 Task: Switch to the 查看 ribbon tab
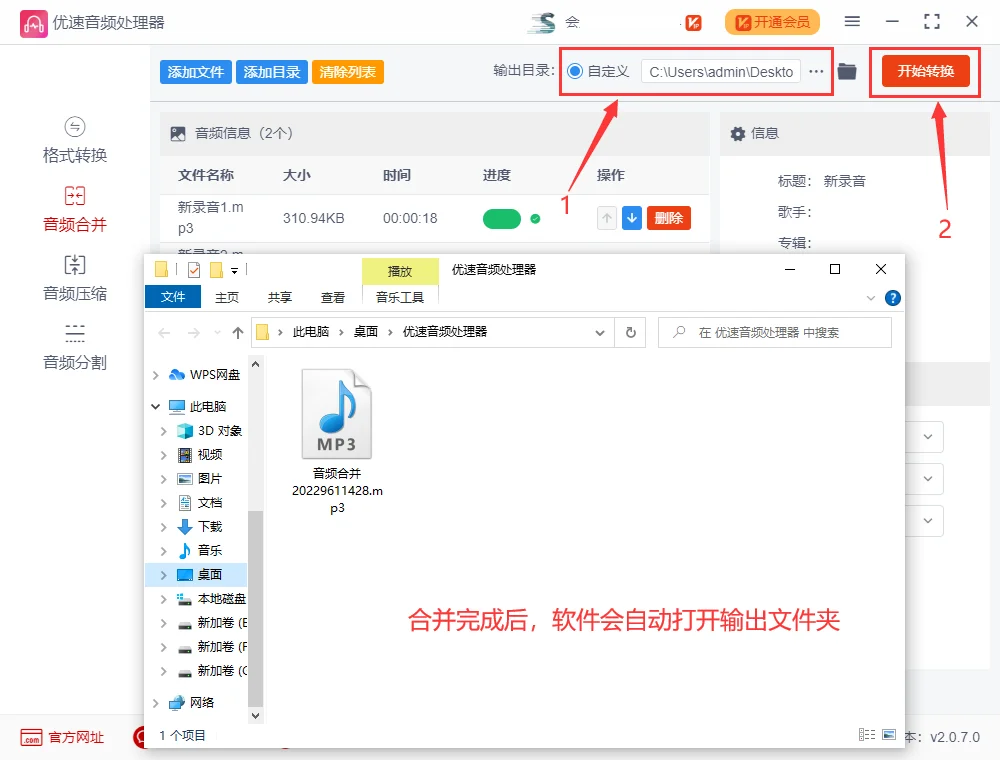[x=332, y=297]
